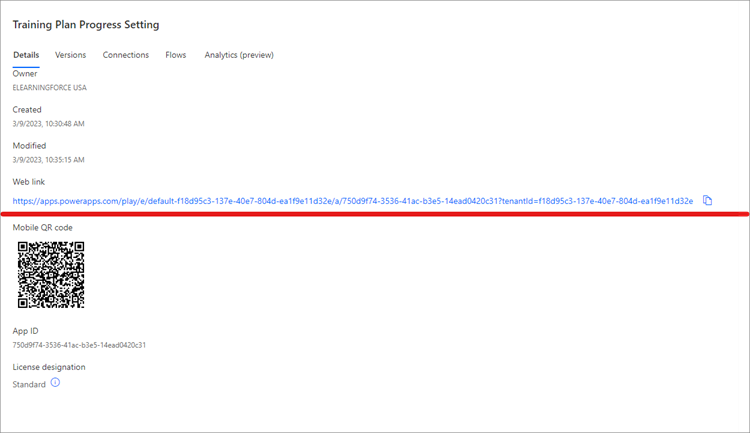
Task: Click the Mobile QR code image
Action: click(x=51, y=274)
